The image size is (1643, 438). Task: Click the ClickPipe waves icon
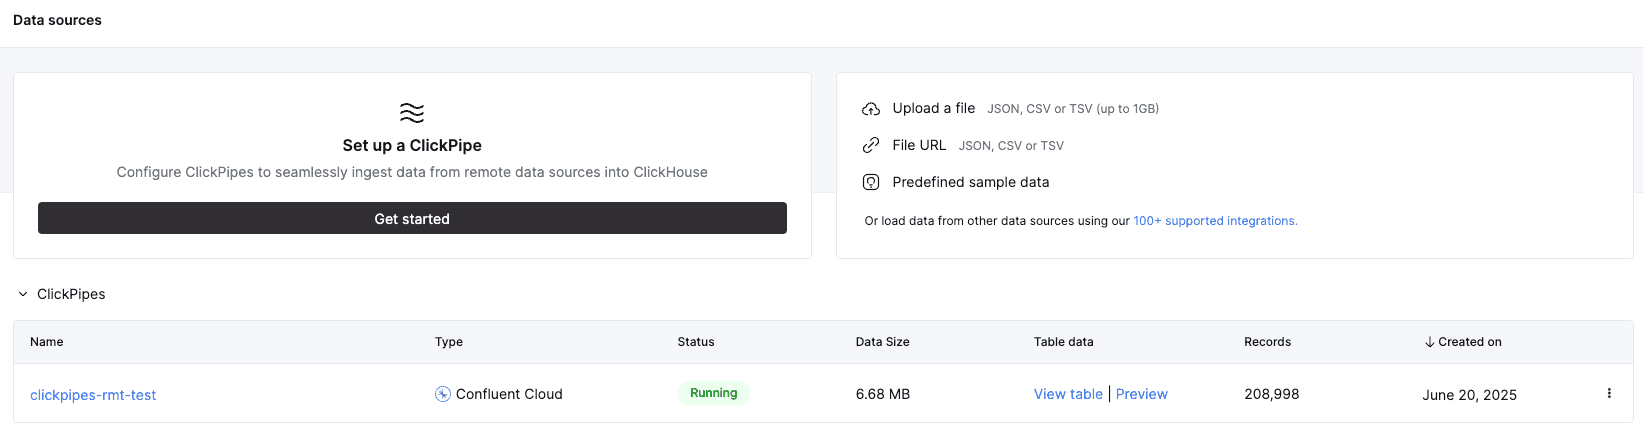click(x=412, y=112)
